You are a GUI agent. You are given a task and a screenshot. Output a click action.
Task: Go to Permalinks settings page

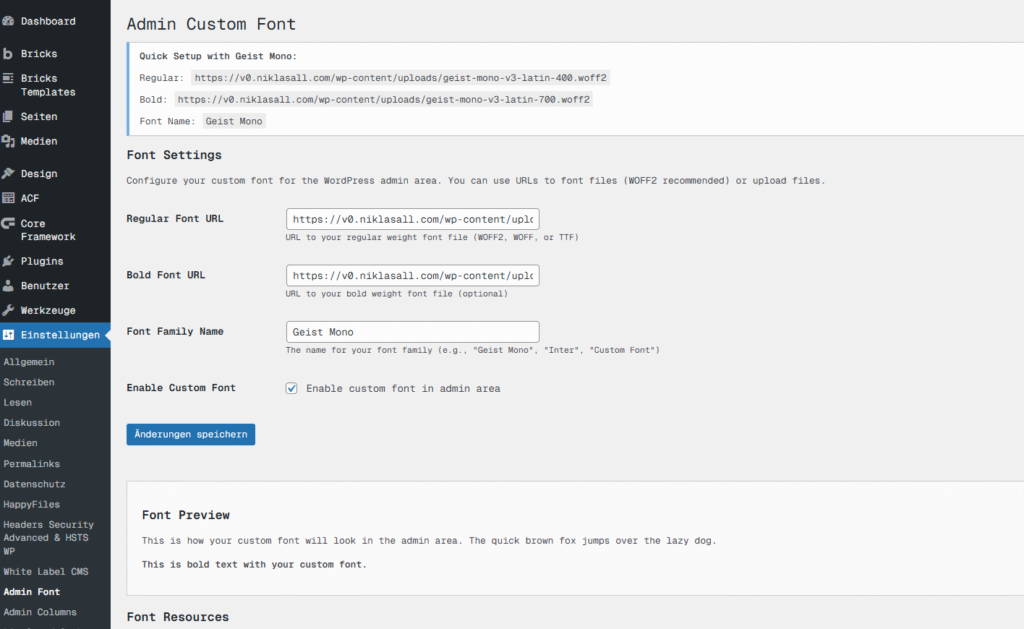point(31,464)
